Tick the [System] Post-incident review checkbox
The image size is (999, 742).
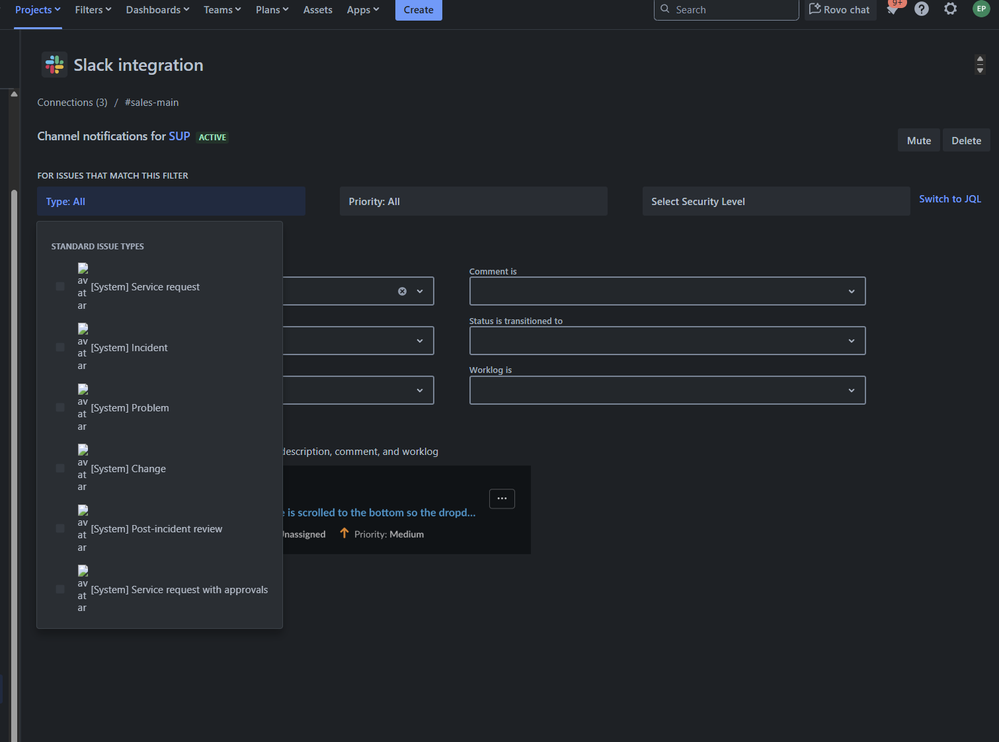(60, 529)
